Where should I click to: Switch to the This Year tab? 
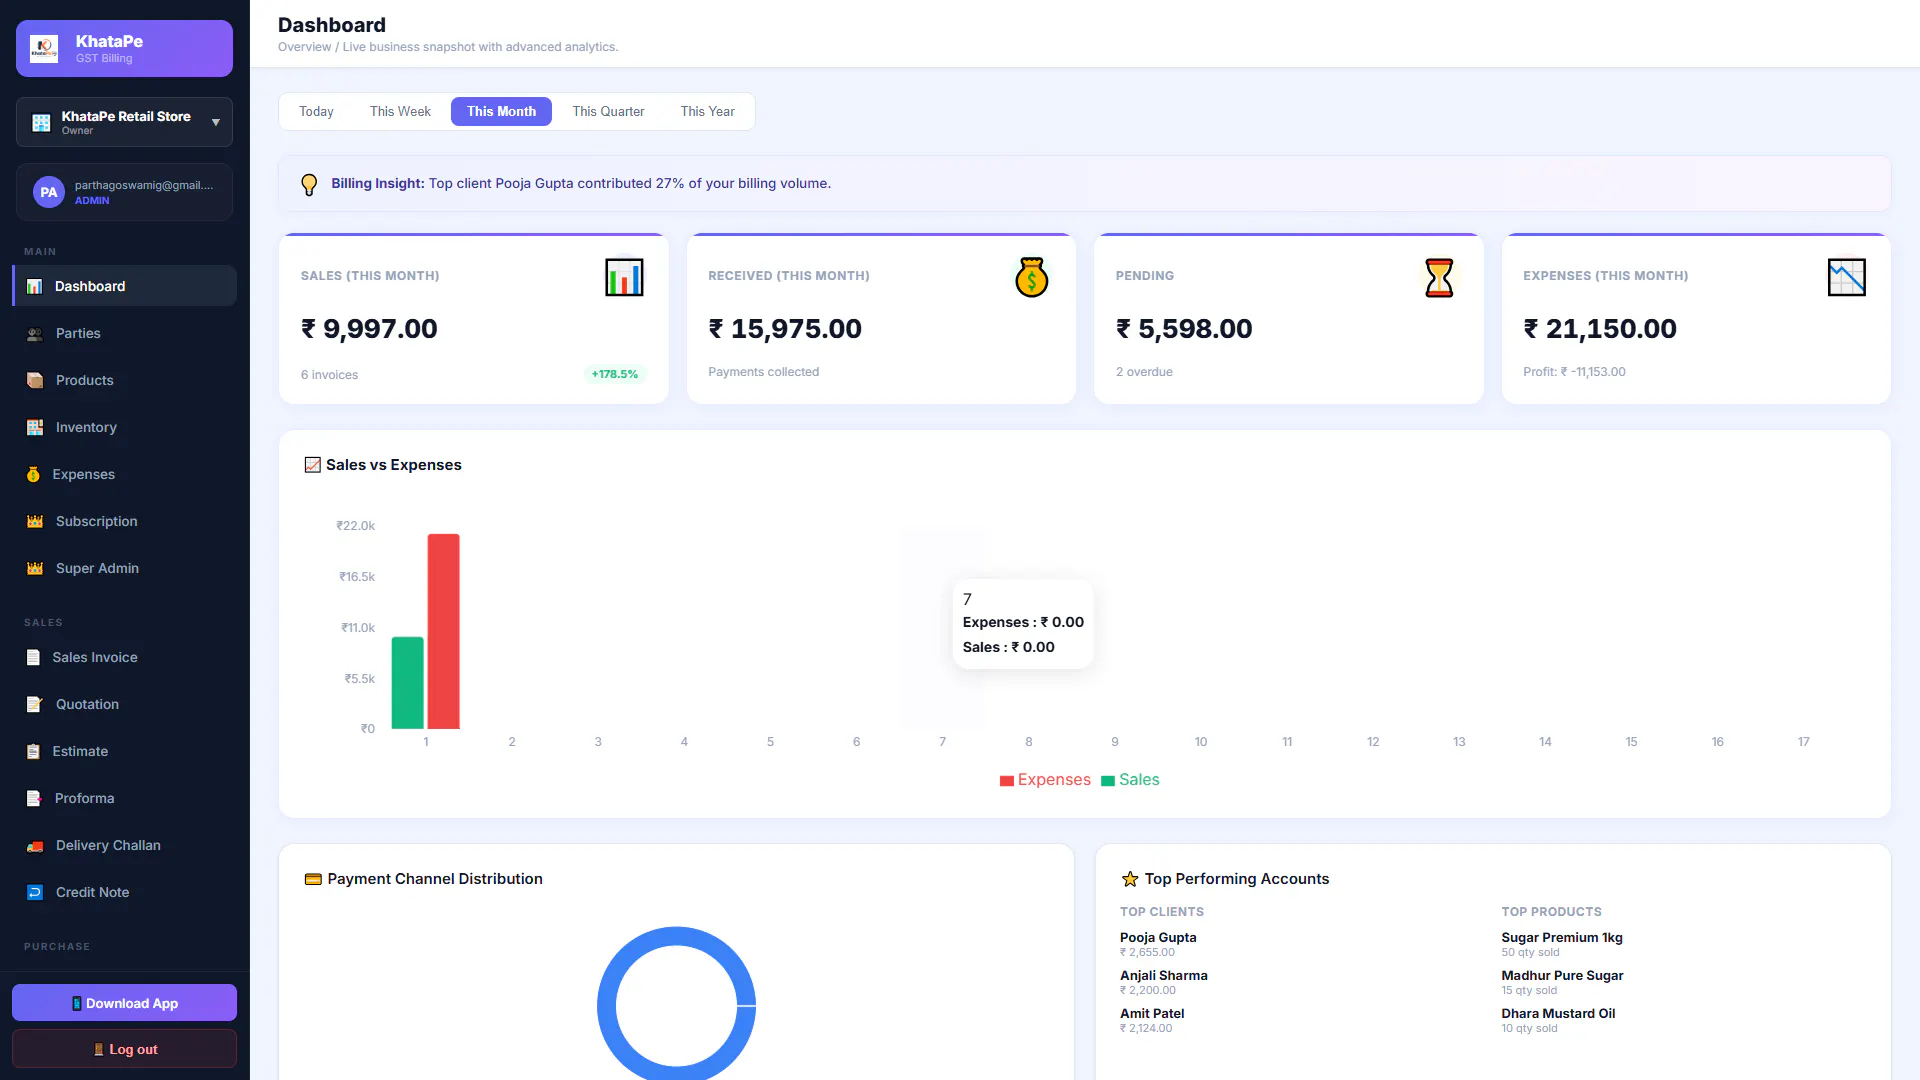pyautogui.click(x=708, y=111)
